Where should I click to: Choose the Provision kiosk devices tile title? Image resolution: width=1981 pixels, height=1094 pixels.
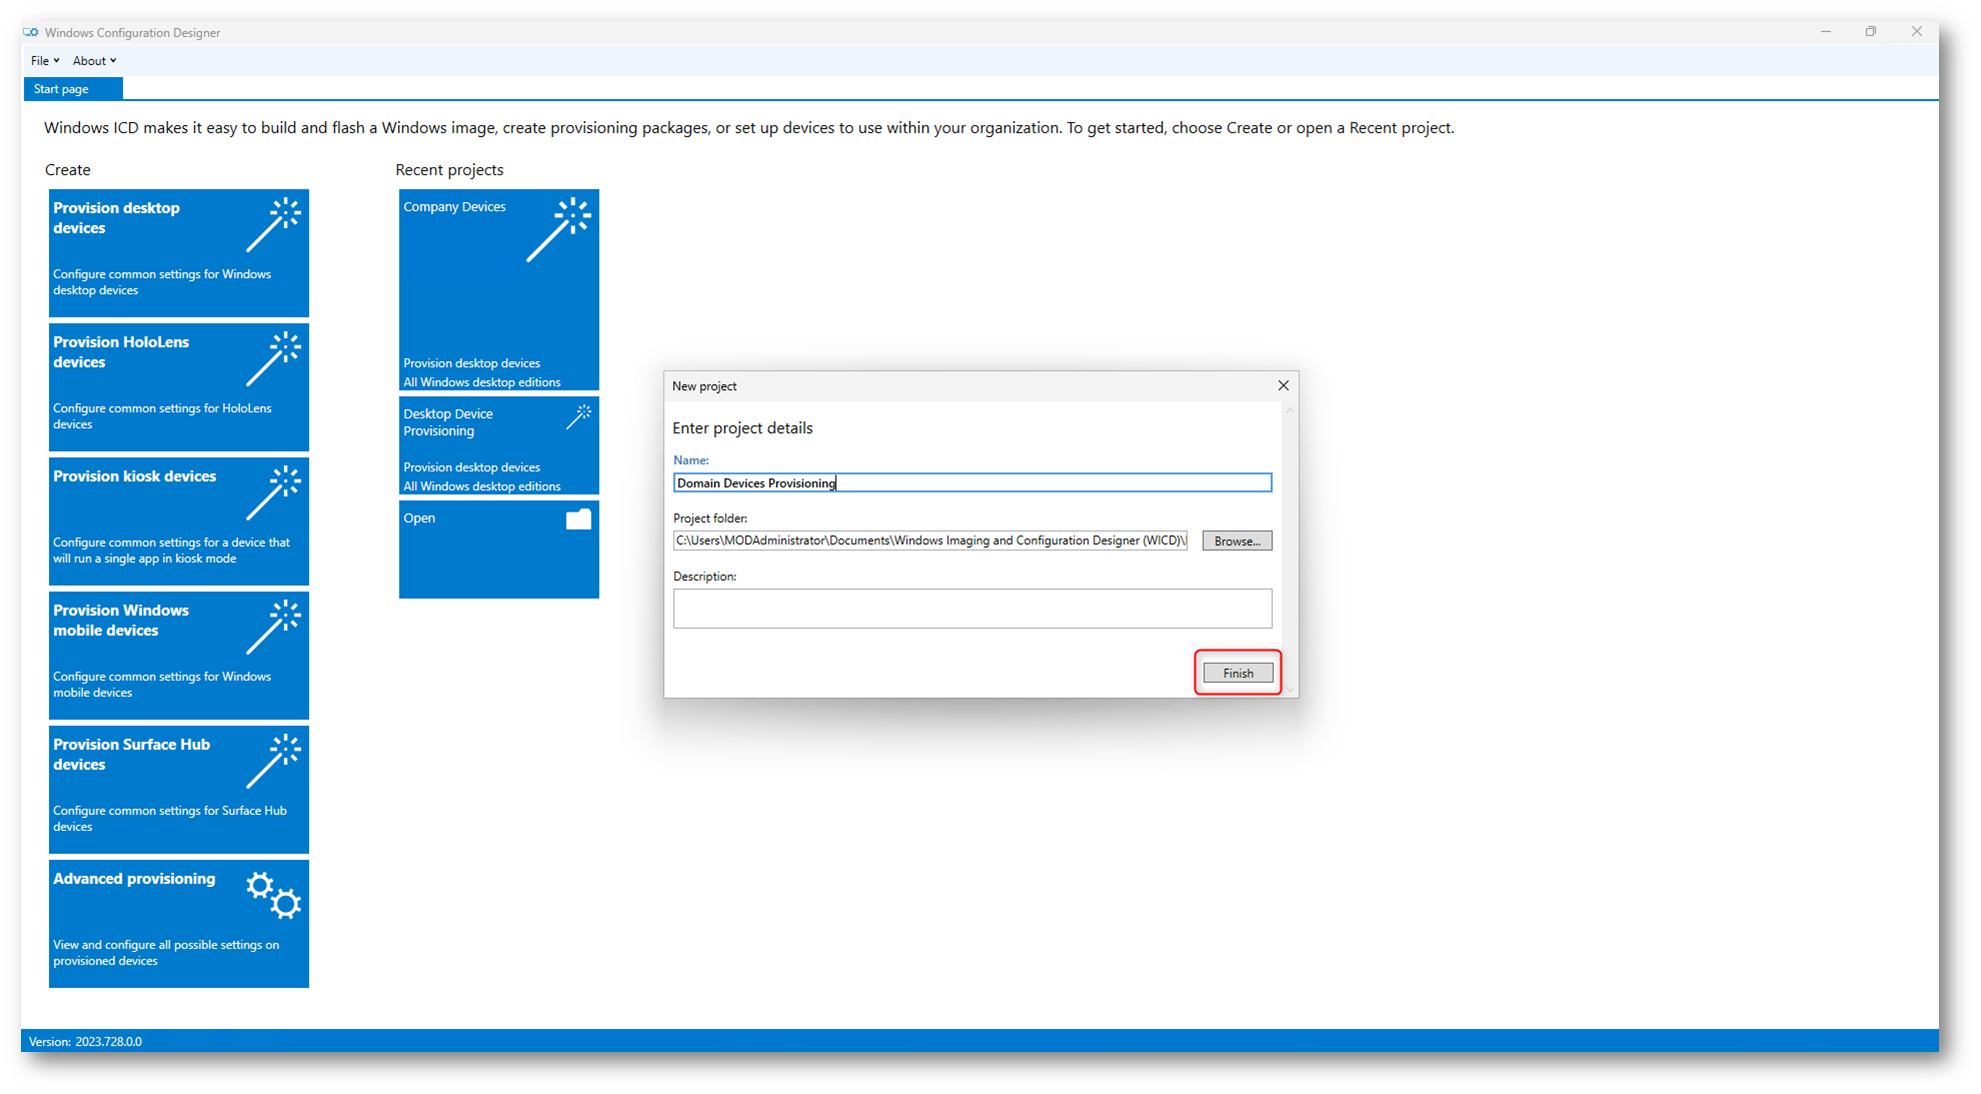point(134,476)
